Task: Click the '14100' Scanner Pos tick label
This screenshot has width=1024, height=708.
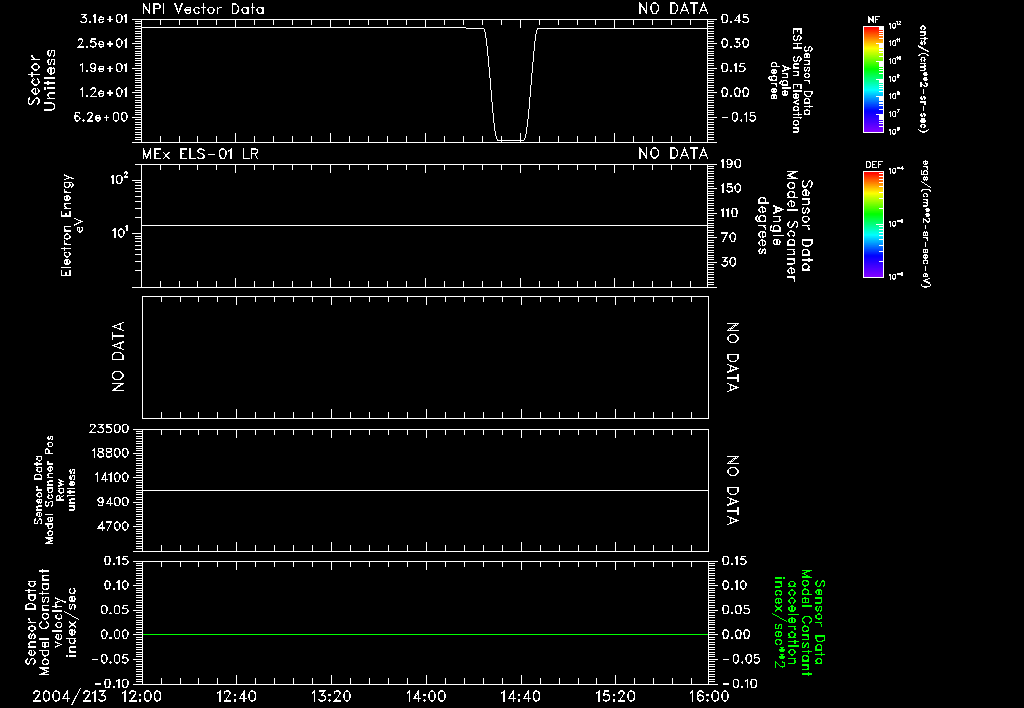Action: pos(109,477)
